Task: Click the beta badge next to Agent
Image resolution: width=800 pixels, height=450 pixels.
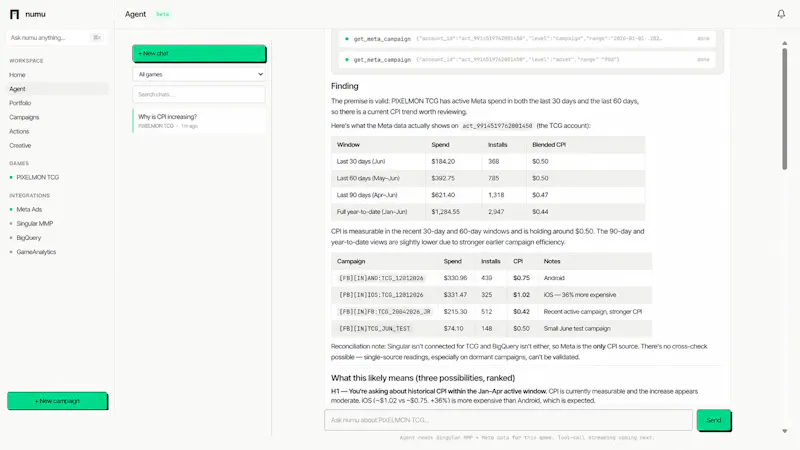Action: [x=163, y=14]
